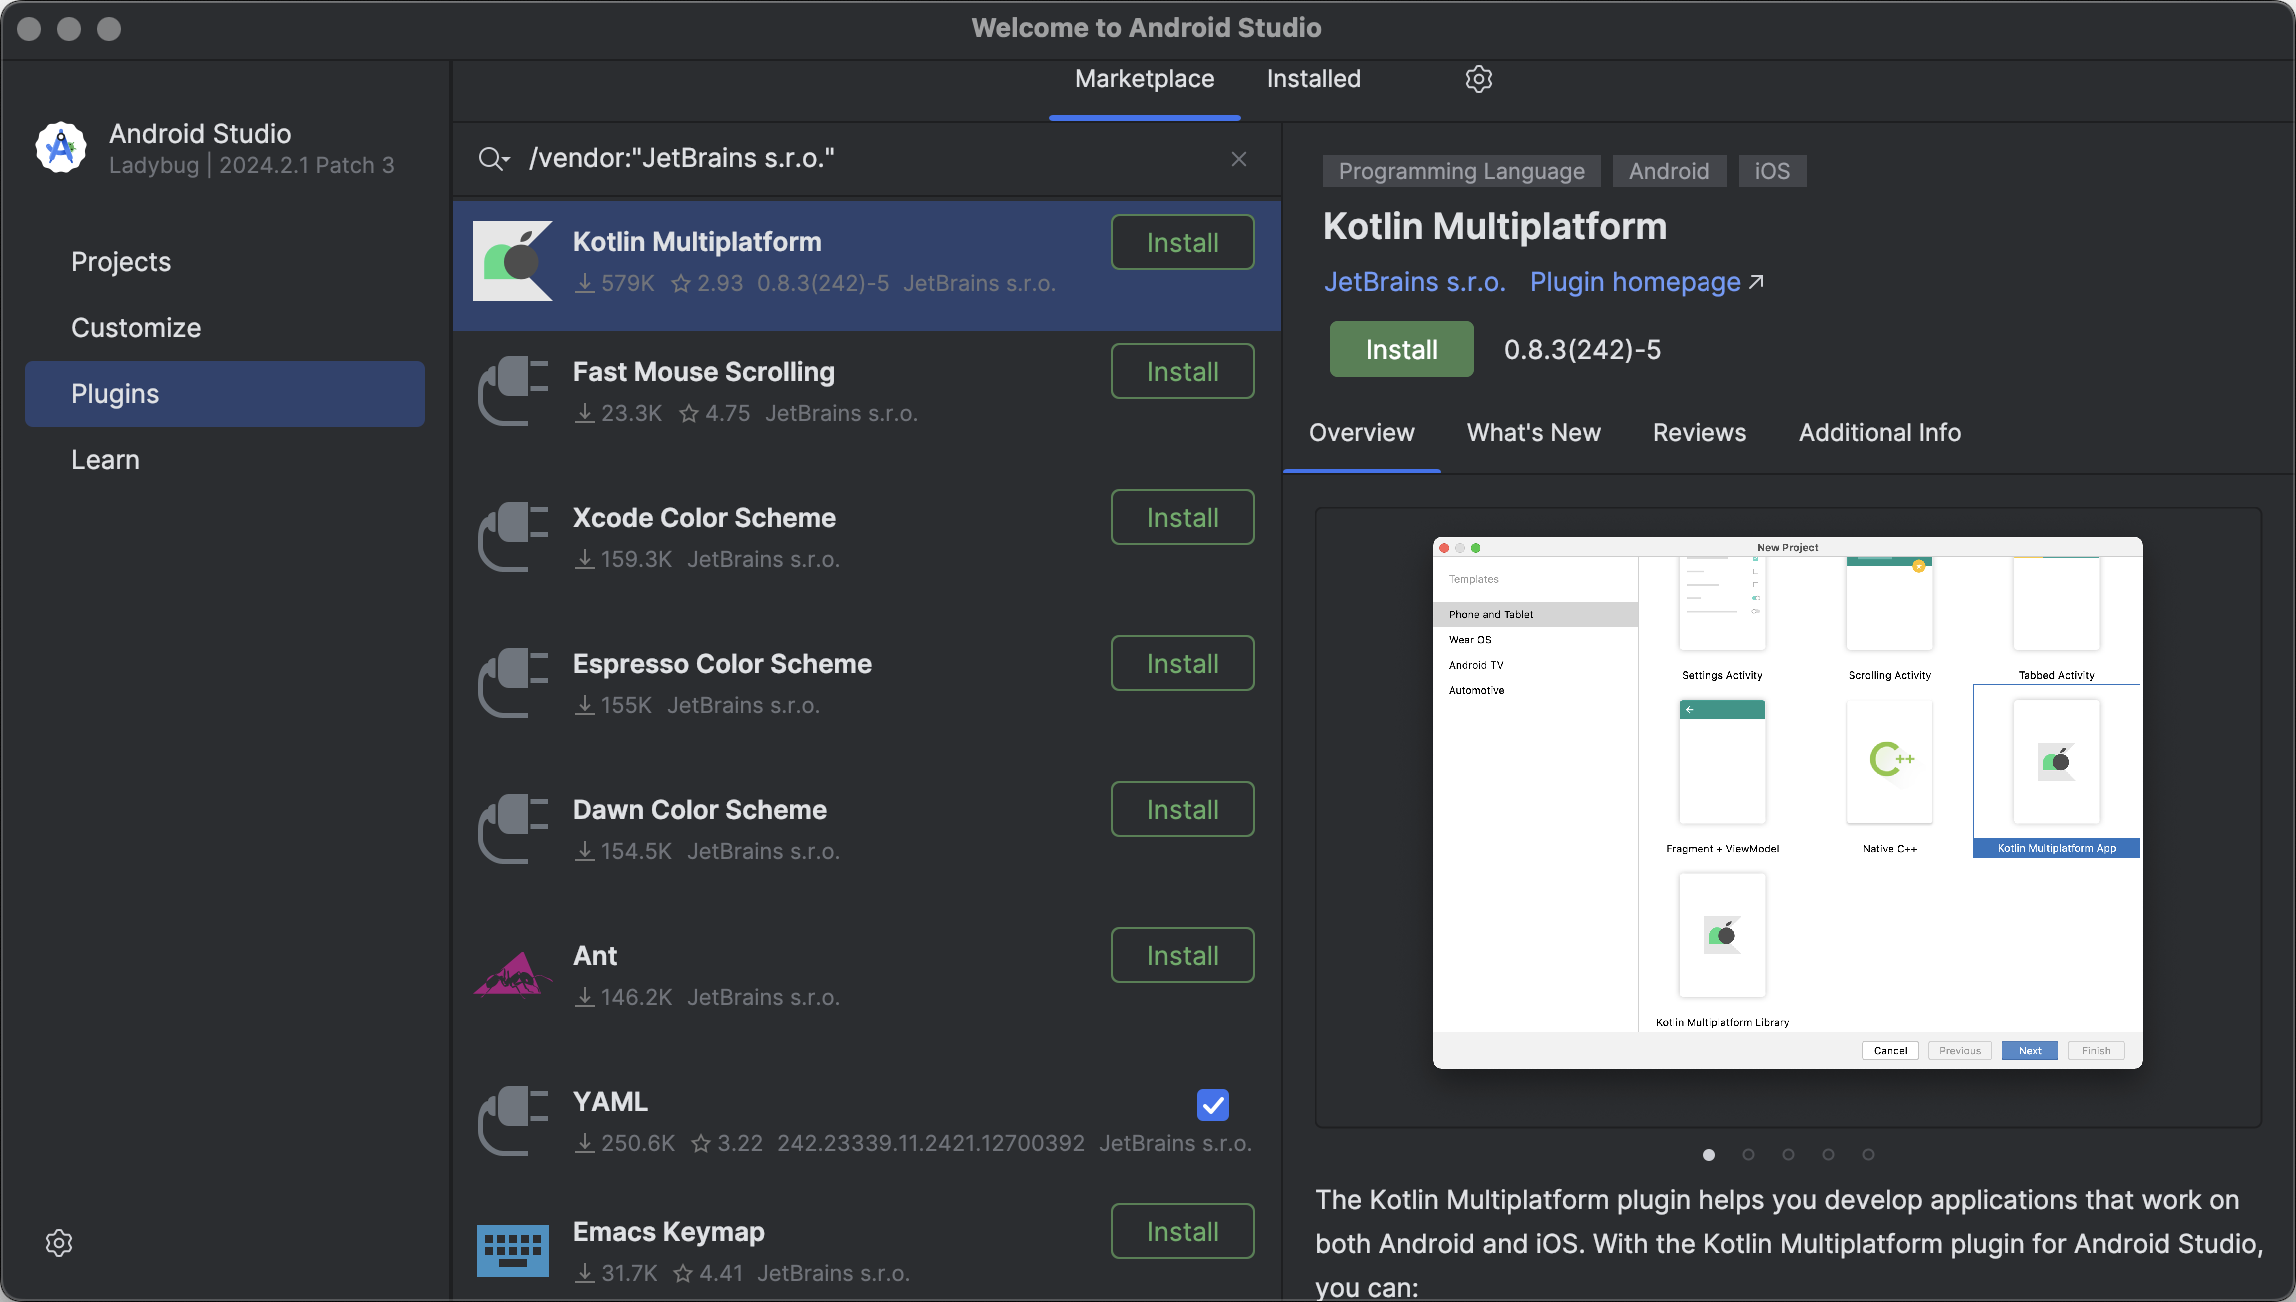Image resolution: width=2296 pixels, height=1302 pixels.
Task: Click the YAML plugin icon
Action: coord(513,1121)
